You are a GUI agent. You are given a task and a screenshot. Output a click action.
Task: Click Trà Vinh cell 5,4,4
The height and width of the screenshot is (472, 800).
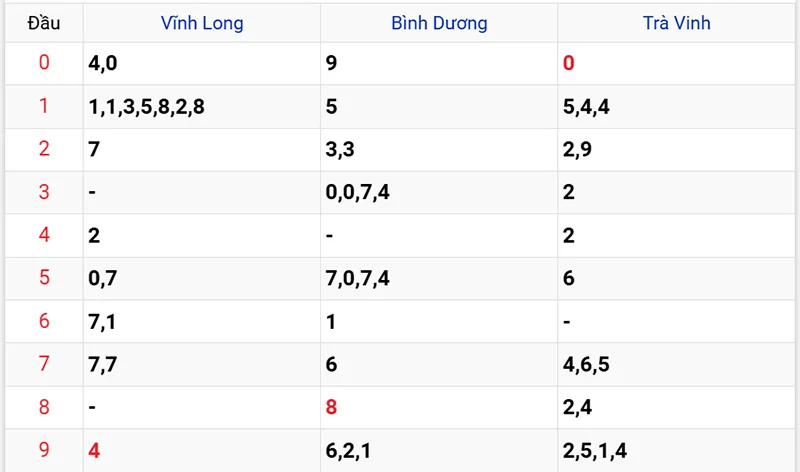pos(586,107)
